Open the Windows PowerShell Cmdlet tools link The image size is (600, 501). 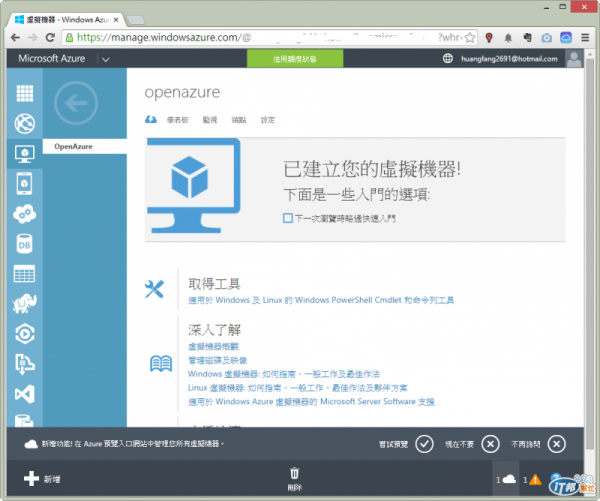pos(321,300)
